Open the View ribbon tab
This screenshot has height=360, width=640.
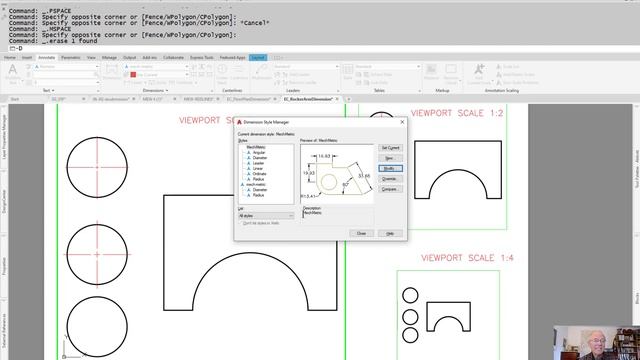click(x=91, y=58)
